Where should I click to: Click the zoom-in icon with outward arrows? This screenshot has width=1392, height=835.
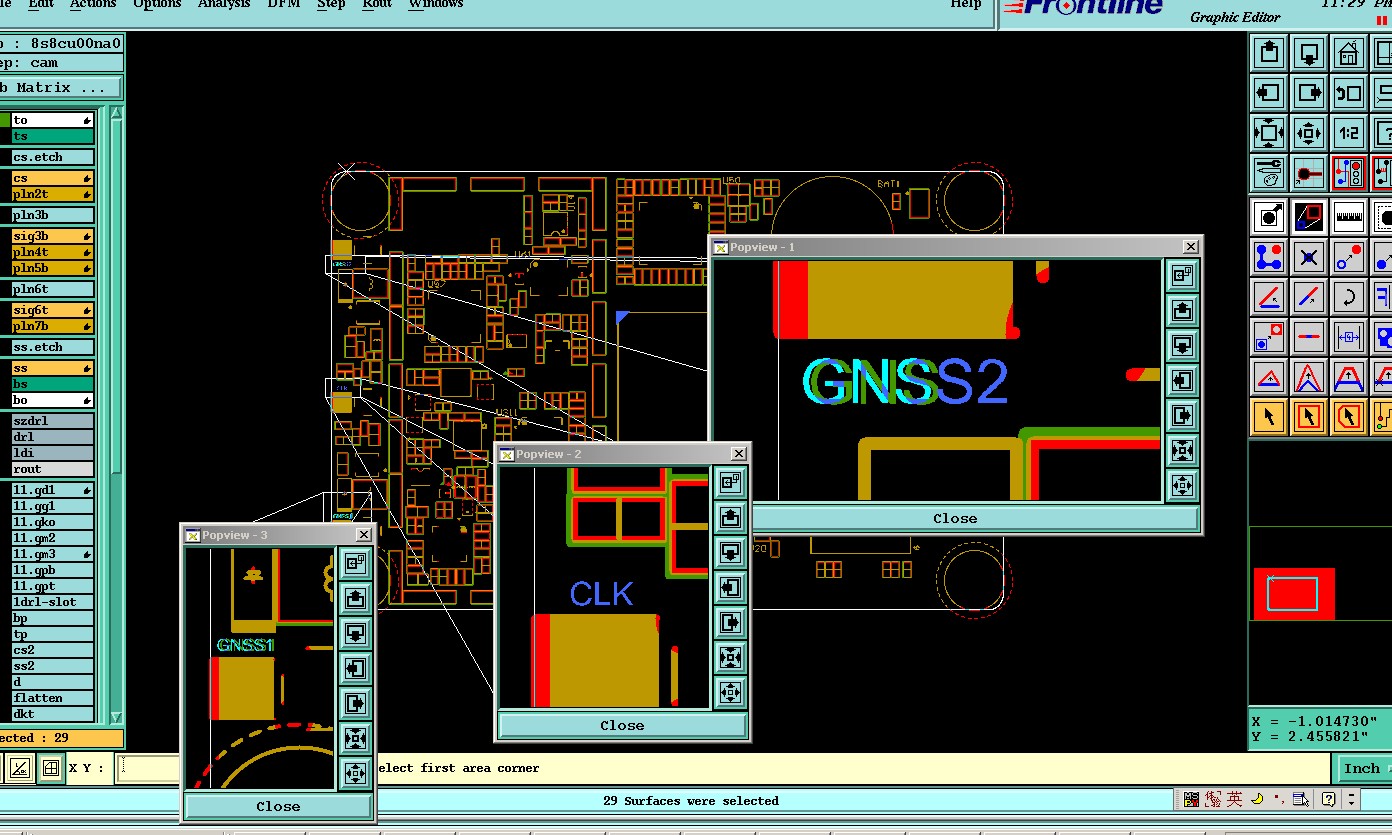coord(1269,132)
